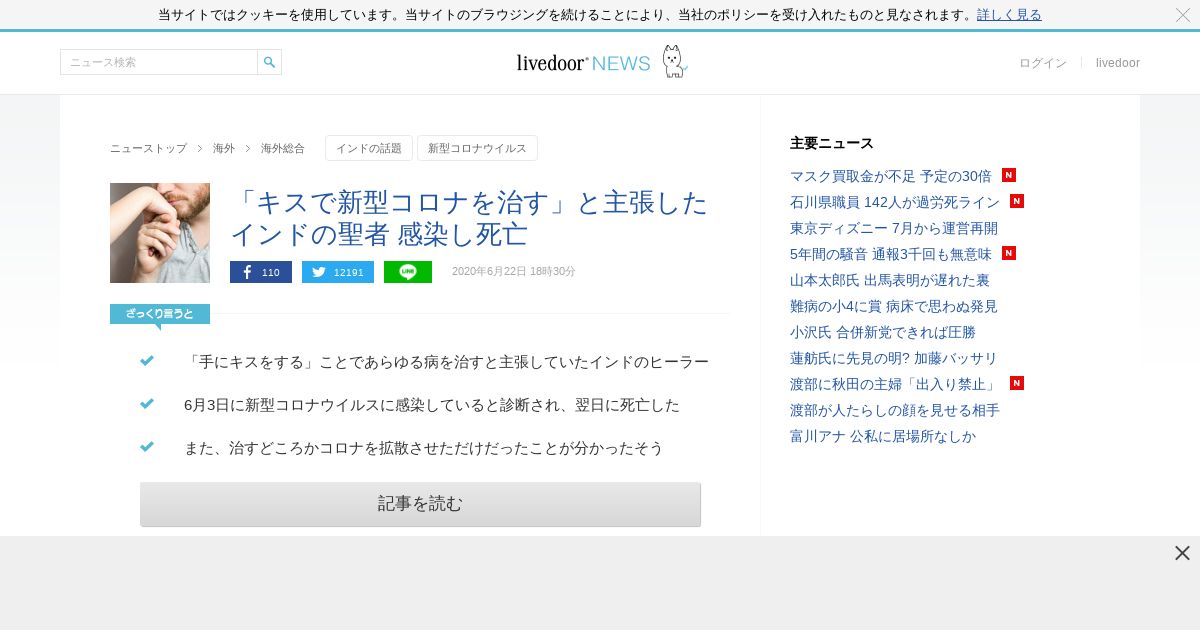Image resolution: width=1200 pixels, height=630 pixels.
Task: Open headline 難病の小4に賞 病床で思わぬ発見
Action: pos(894,306)
